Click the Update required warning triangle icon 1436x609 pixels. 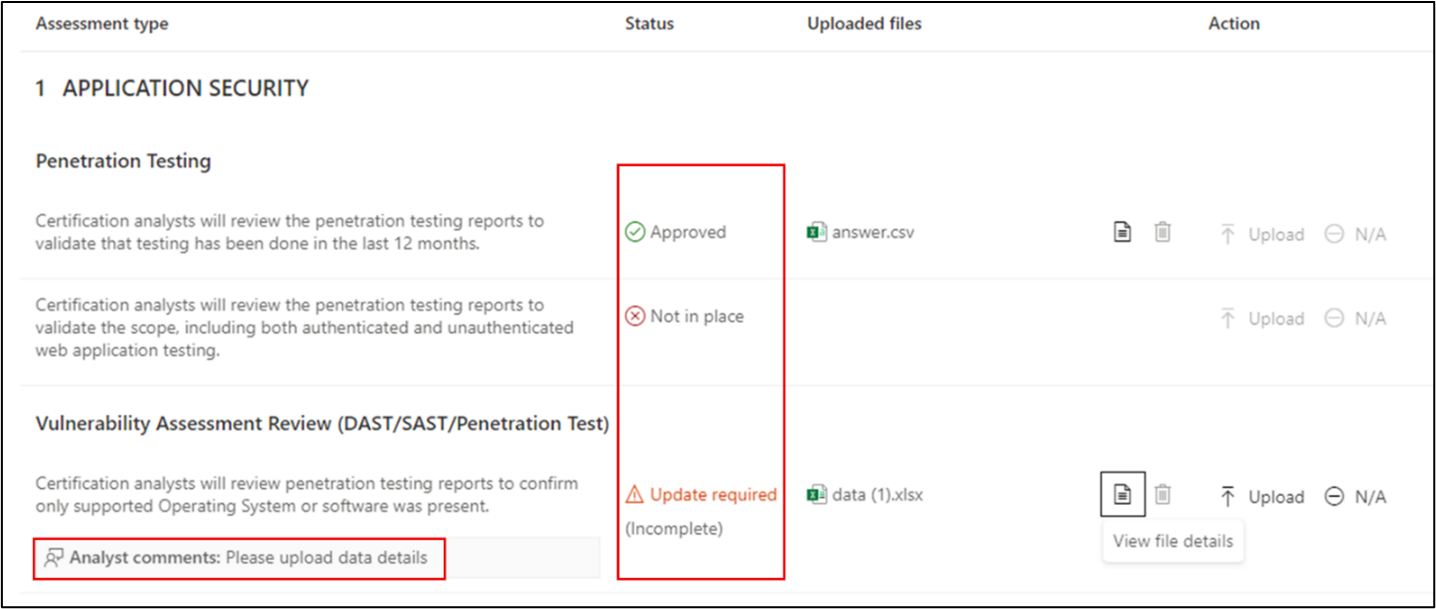click(634, 493)
